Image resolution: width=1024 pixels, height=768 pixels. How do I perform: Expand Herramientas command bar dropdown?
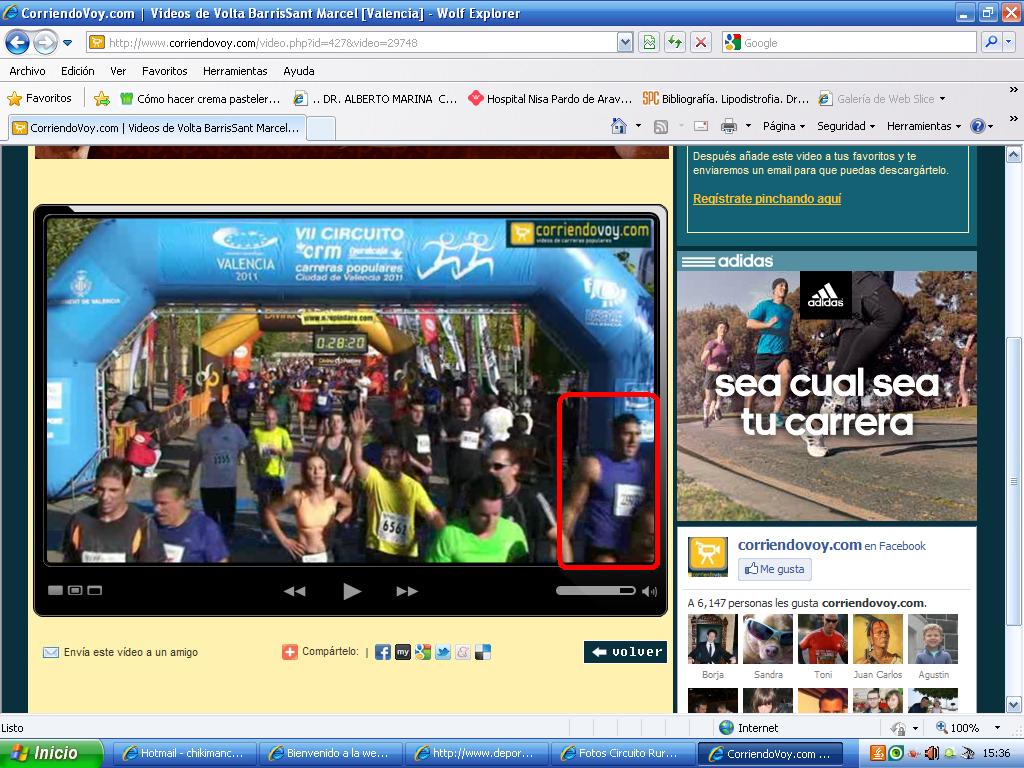coord(923,127)
